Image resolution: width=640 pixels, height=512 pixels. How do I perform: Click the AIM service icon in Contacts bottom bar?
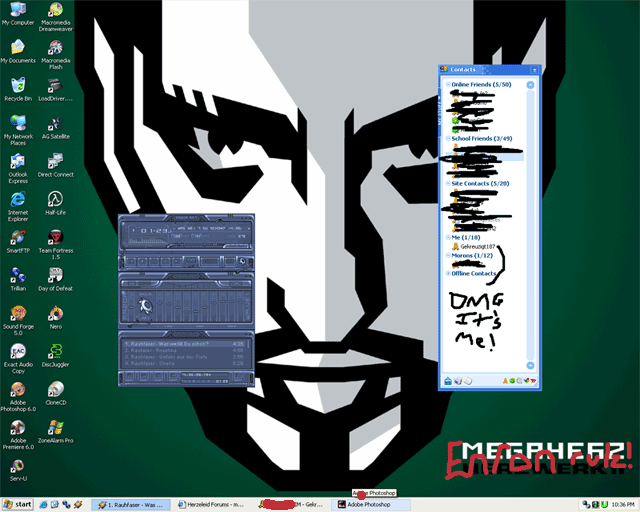505,381
